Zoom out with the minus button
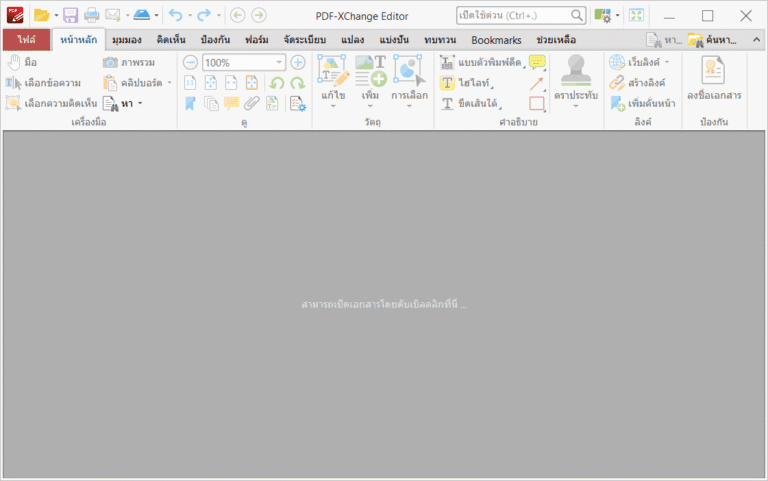 [x=190, y=62]
